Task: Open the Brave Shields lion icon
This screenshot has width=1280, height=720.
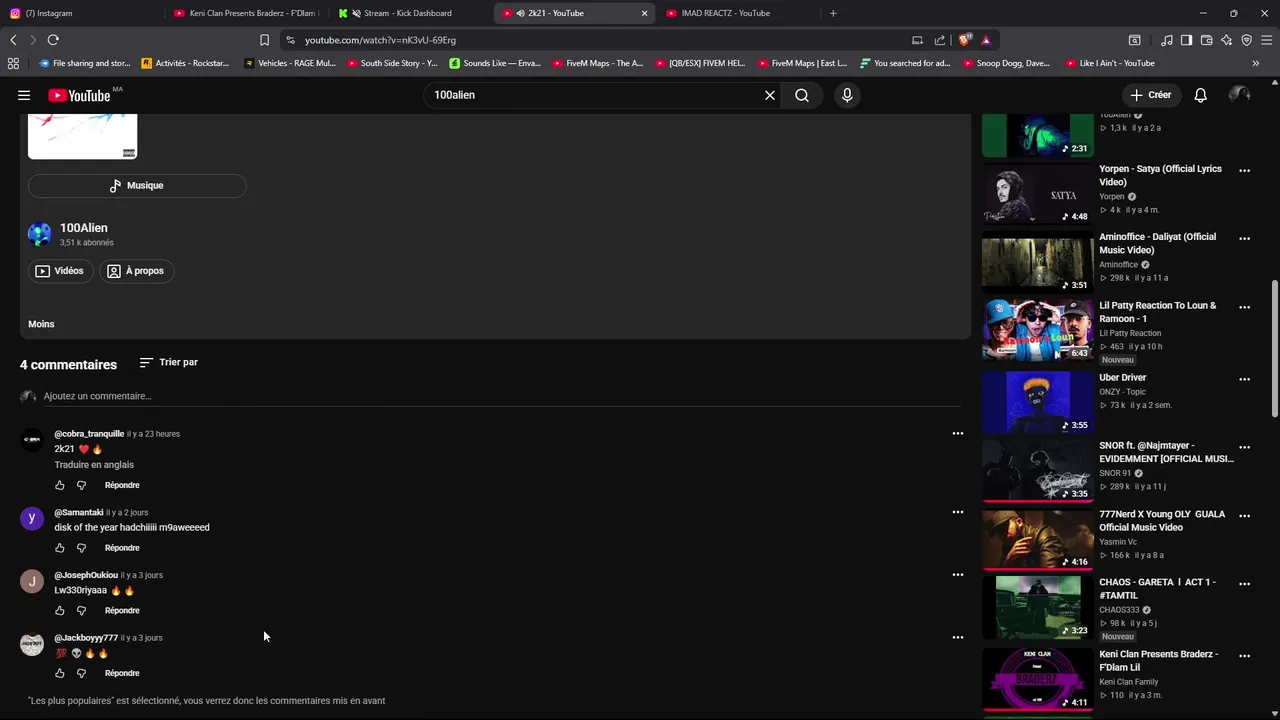Action: (964, 40)
